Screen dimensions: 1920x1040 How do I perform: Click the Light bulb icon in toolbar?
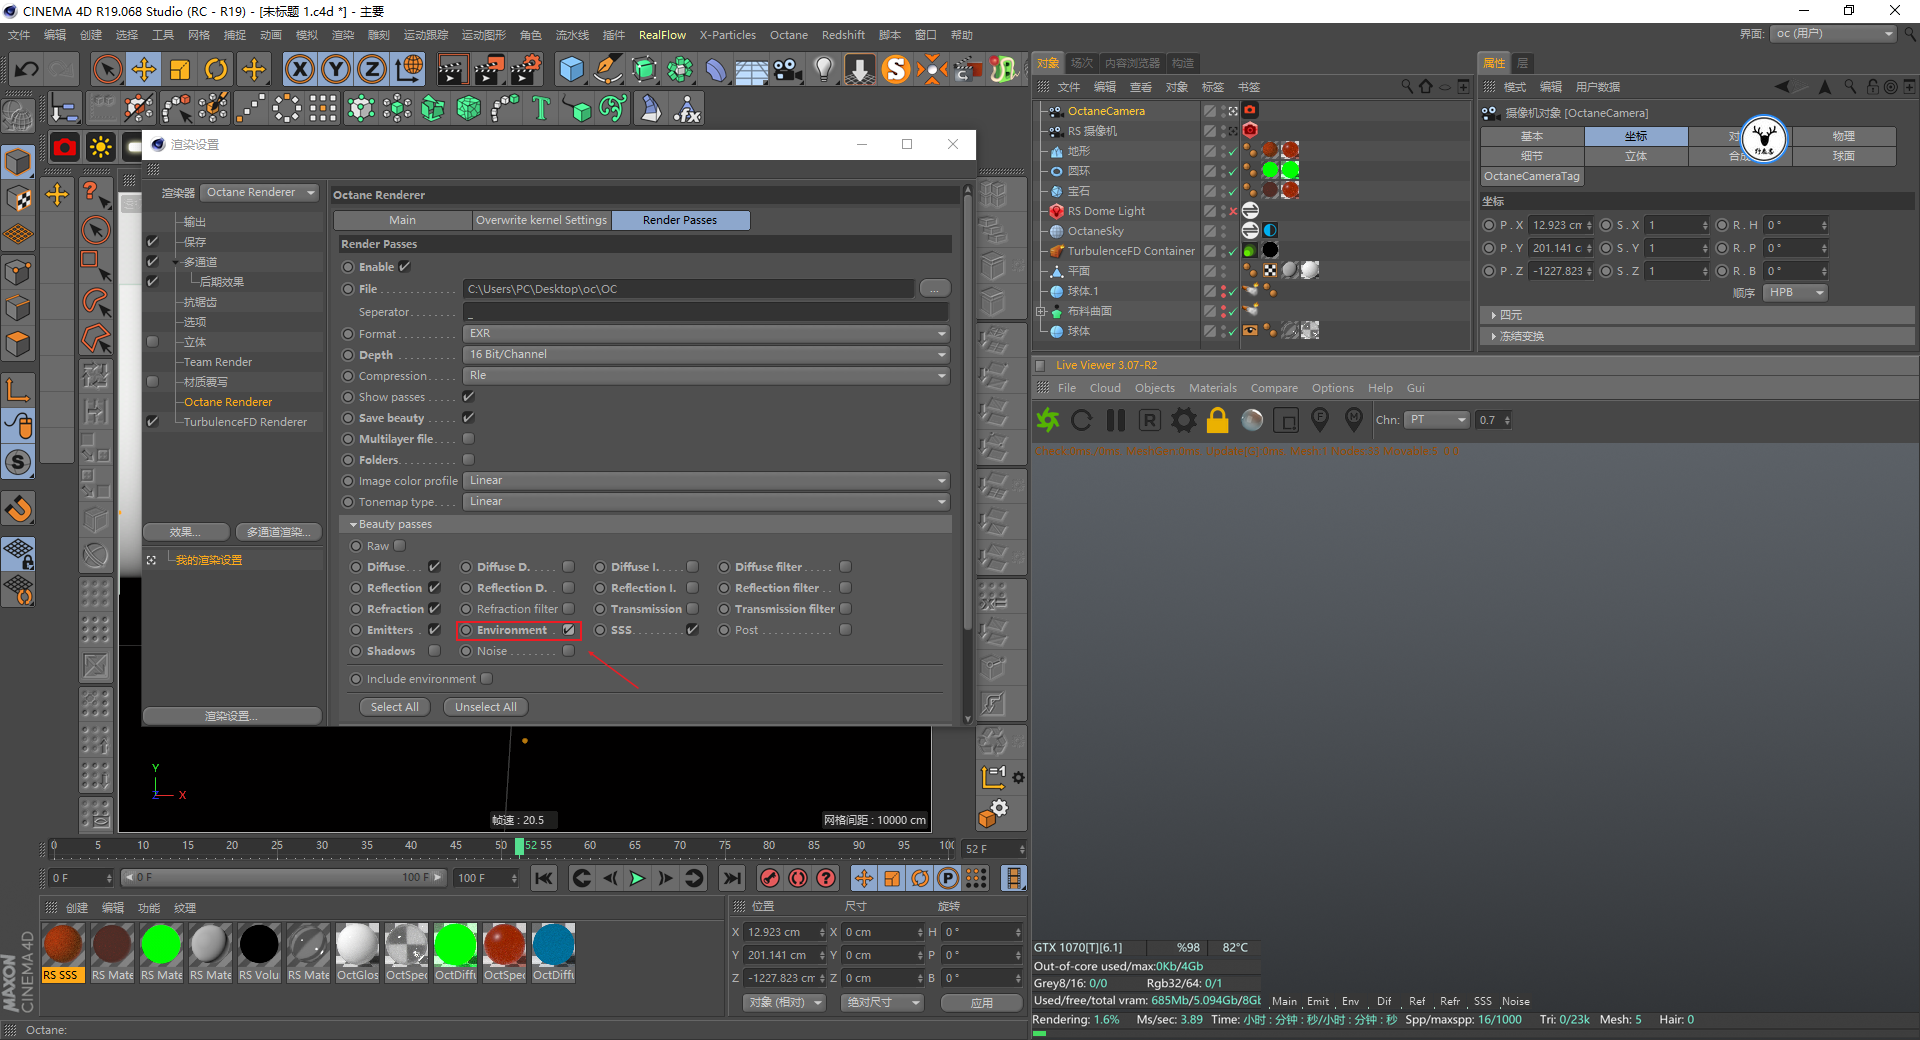click(824, 69)
